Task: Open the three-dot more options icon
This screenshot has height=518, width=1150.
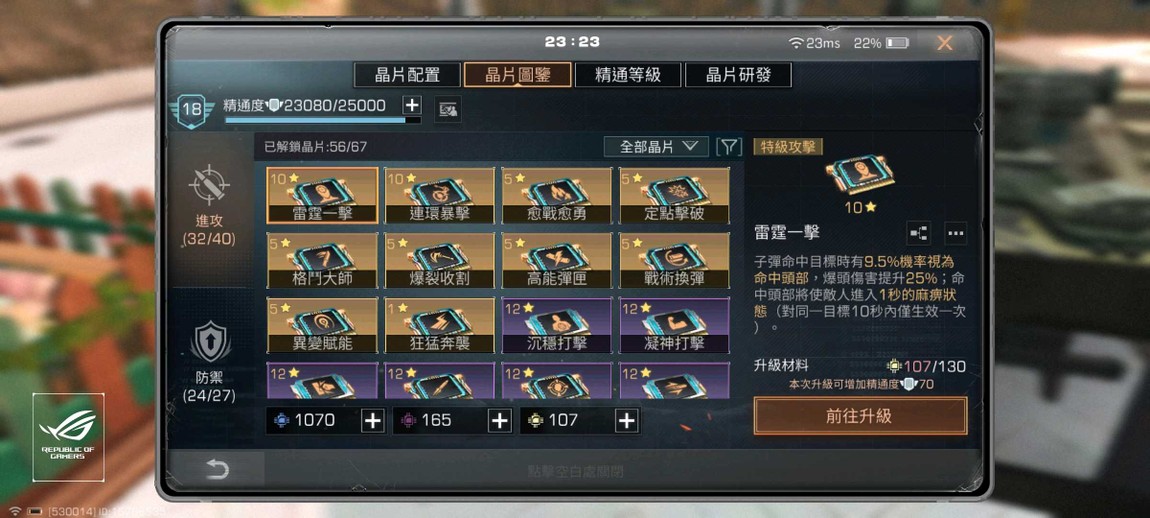Action: [955, 233]
